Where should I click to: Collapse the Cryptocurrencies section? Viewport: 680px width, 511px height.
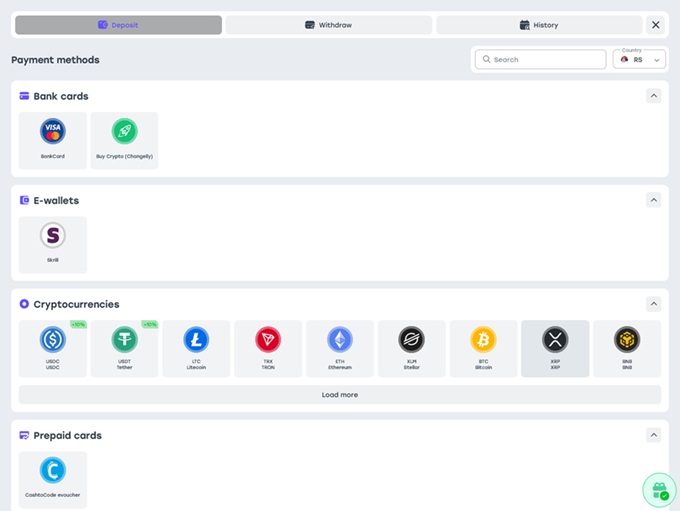click(x=653, y=304)
